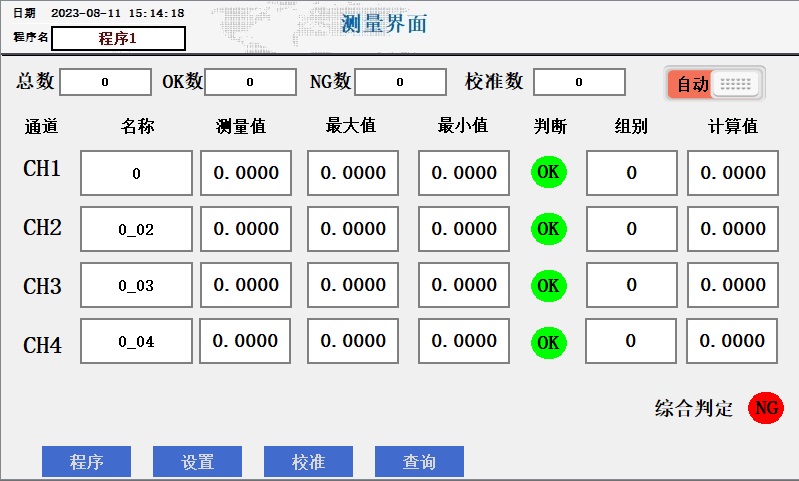Image resolution: width=799 pixels, height=481 pixels.
Task: Click the CH4 channel label
Action: point(42,345)
